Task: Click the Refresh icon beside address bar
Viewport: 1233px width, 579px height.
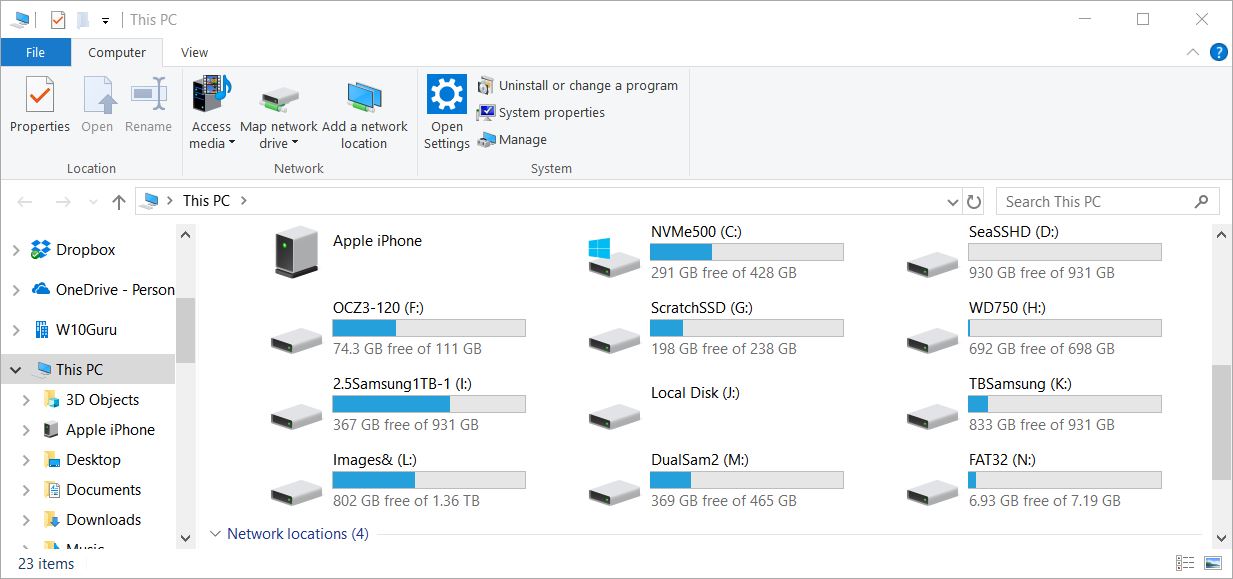Action: pos(974,201)
